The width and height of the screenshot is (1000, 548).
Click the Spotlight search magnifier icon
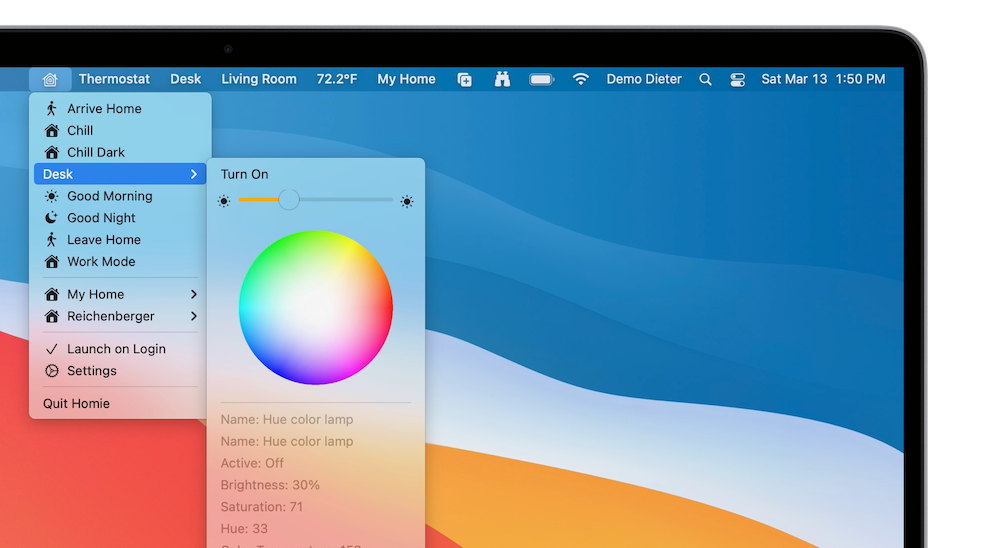pos(705,79)
